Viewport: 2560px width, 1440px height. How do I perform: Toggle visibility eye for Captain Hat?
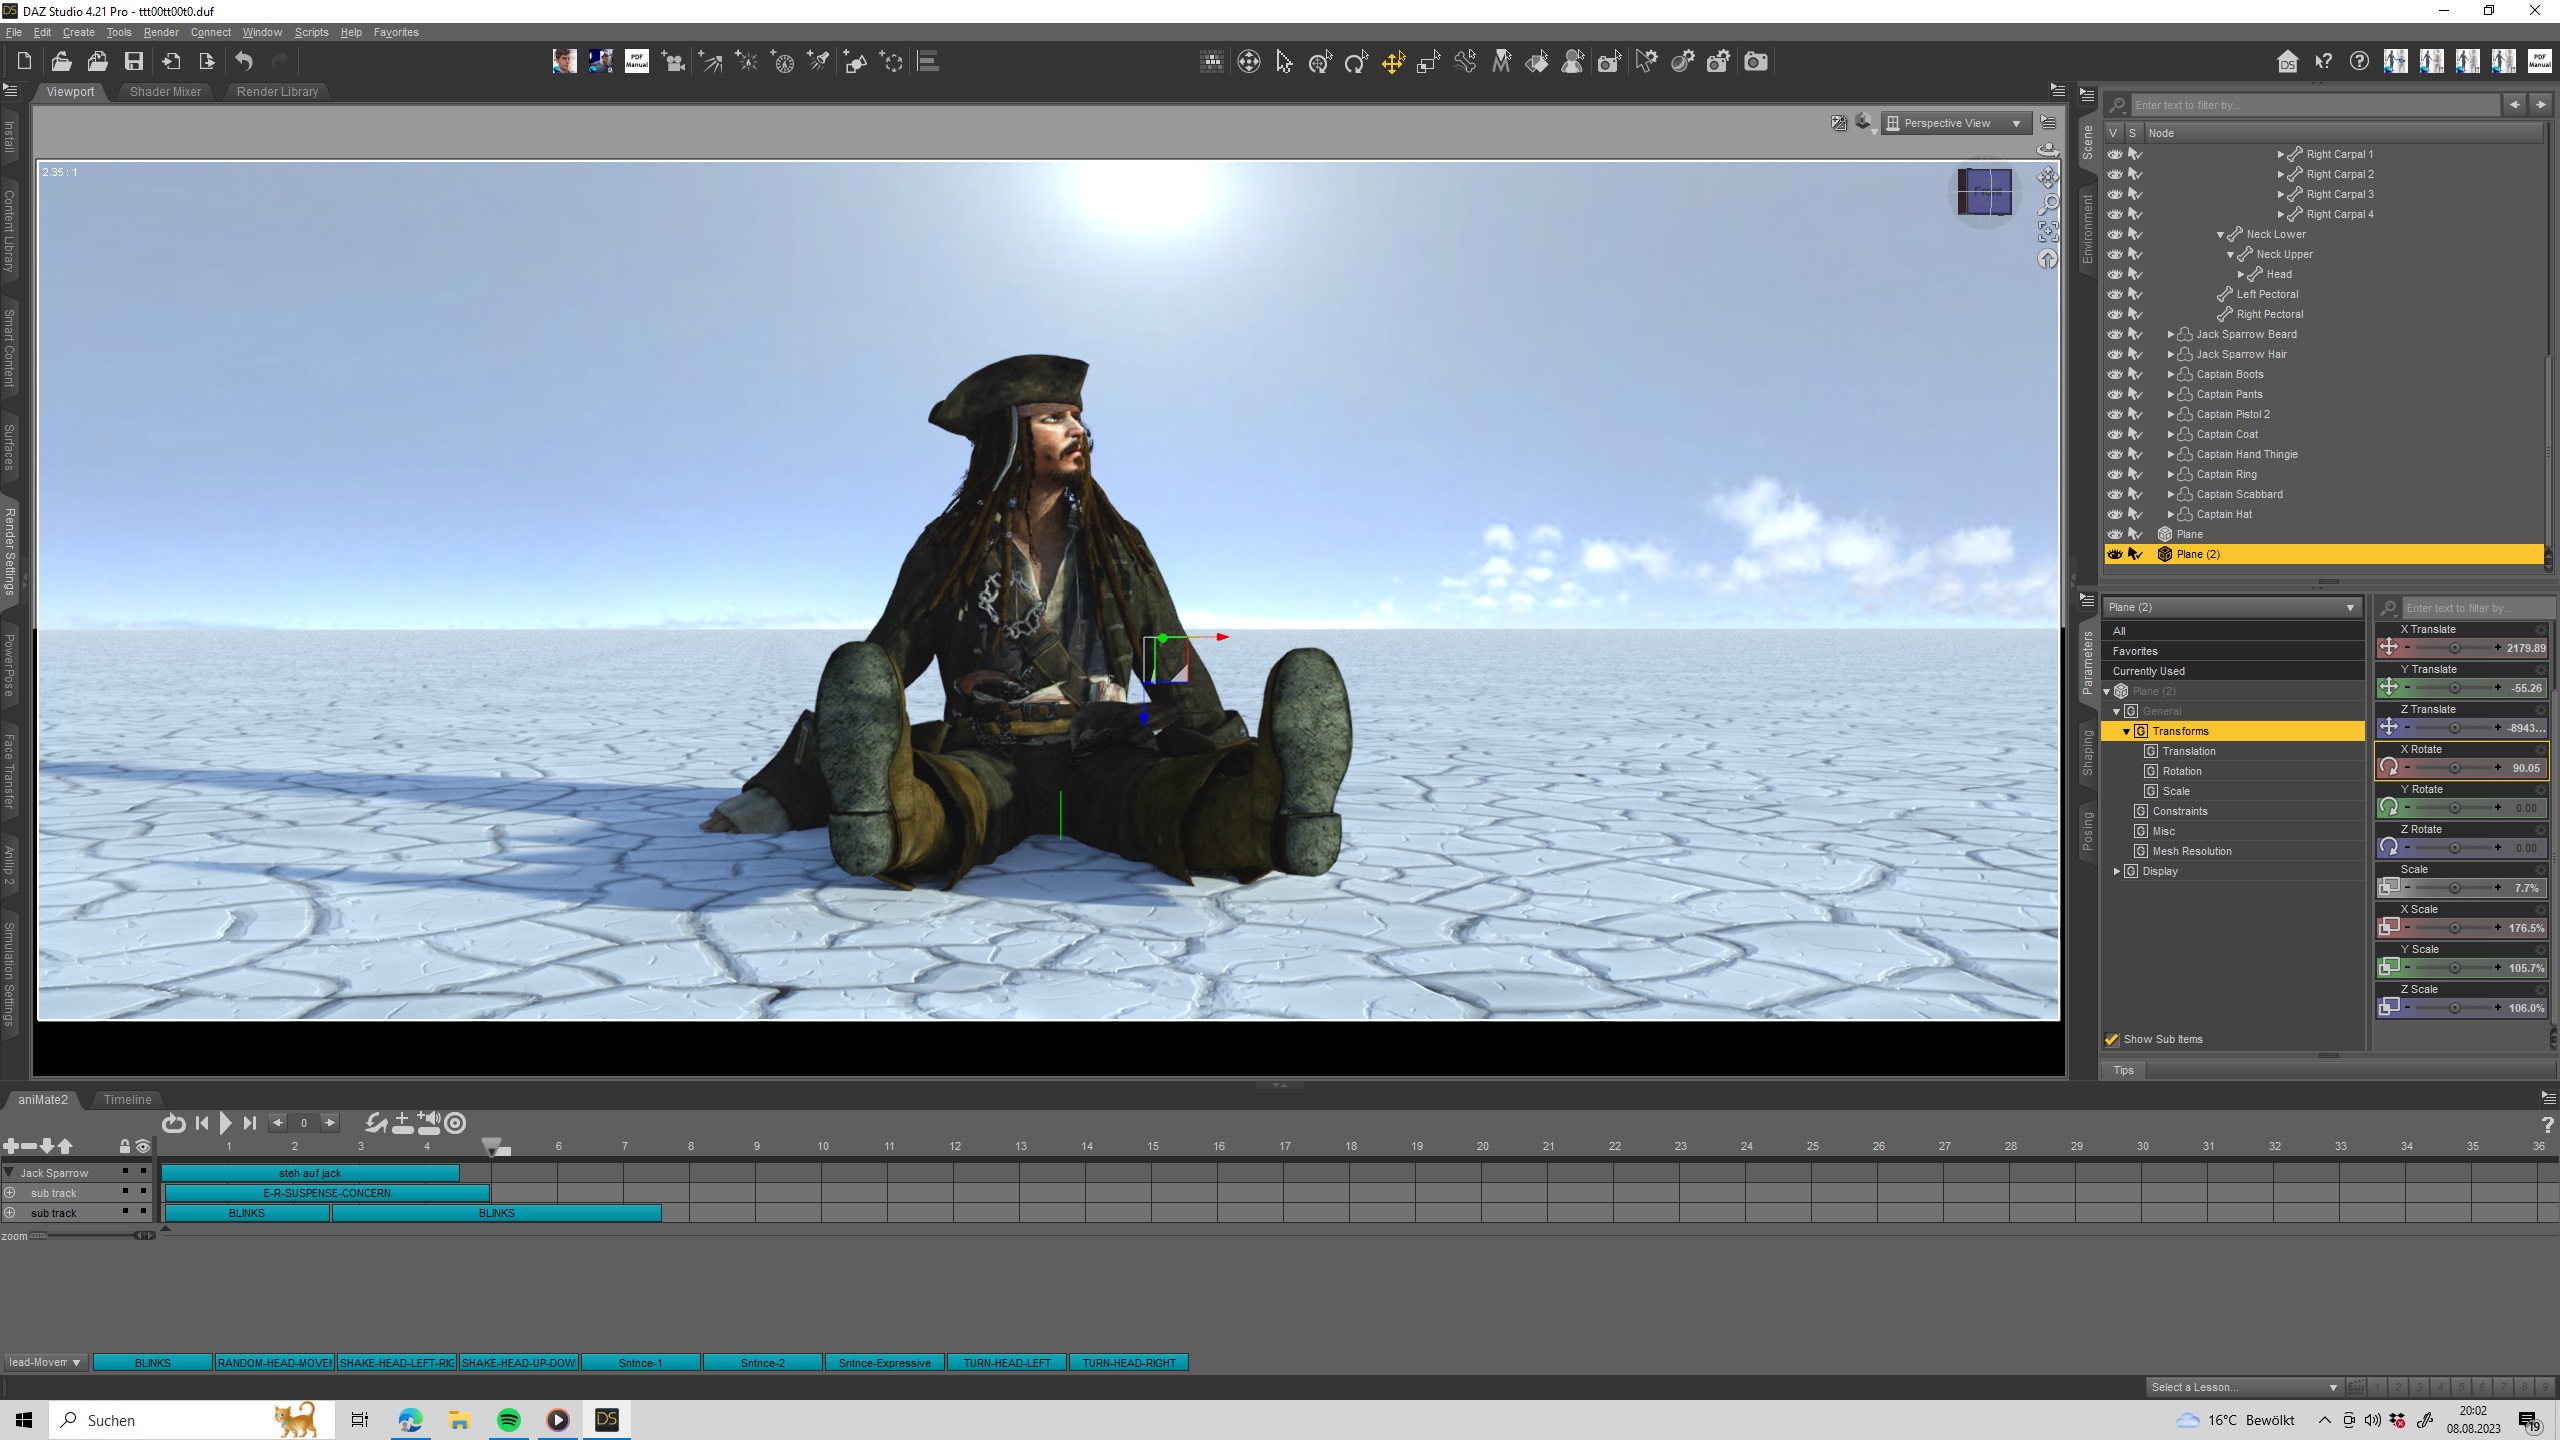pos(2115,514)
